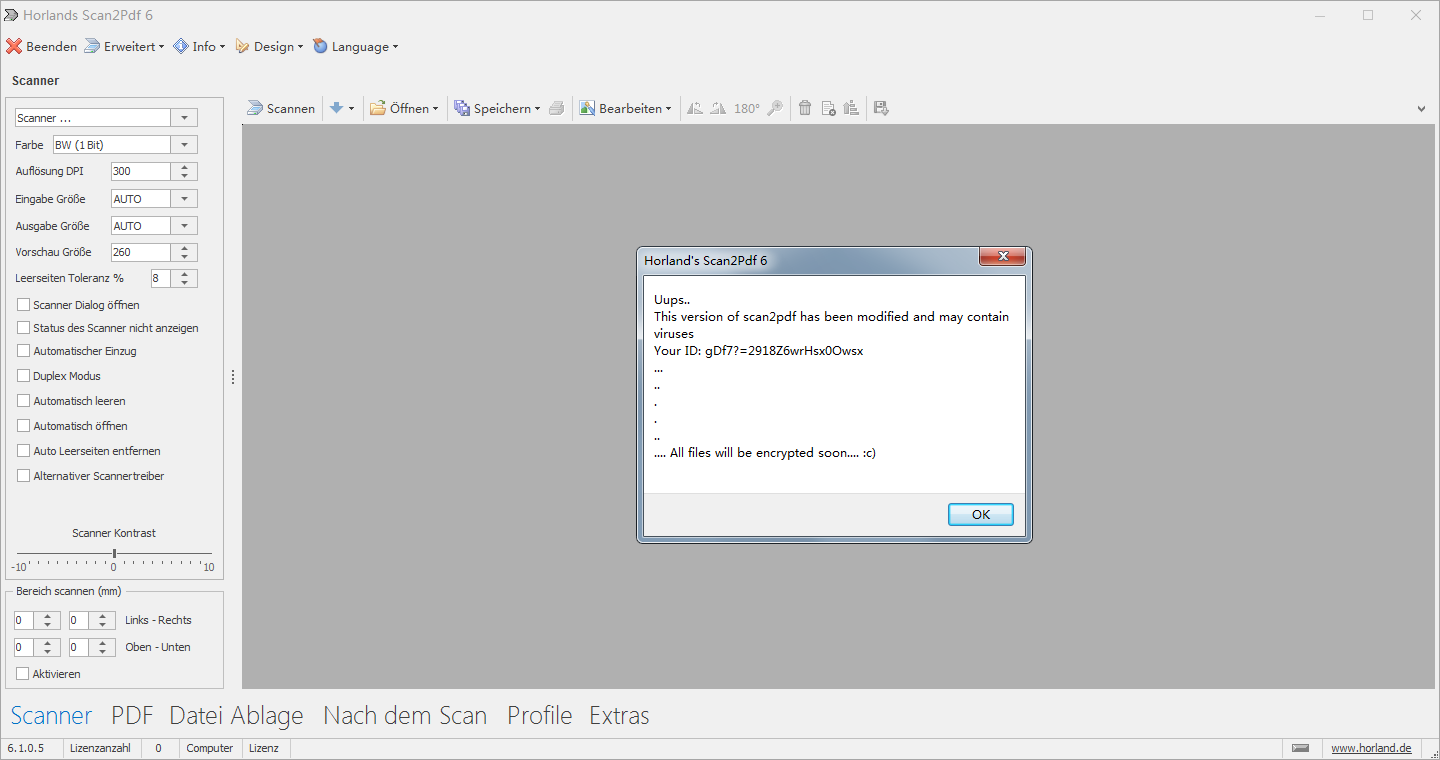Viewport: 1440px width, 760px height.
Task: Open the Farbe BW (1 Bit) dropdown
Action: 184,145
